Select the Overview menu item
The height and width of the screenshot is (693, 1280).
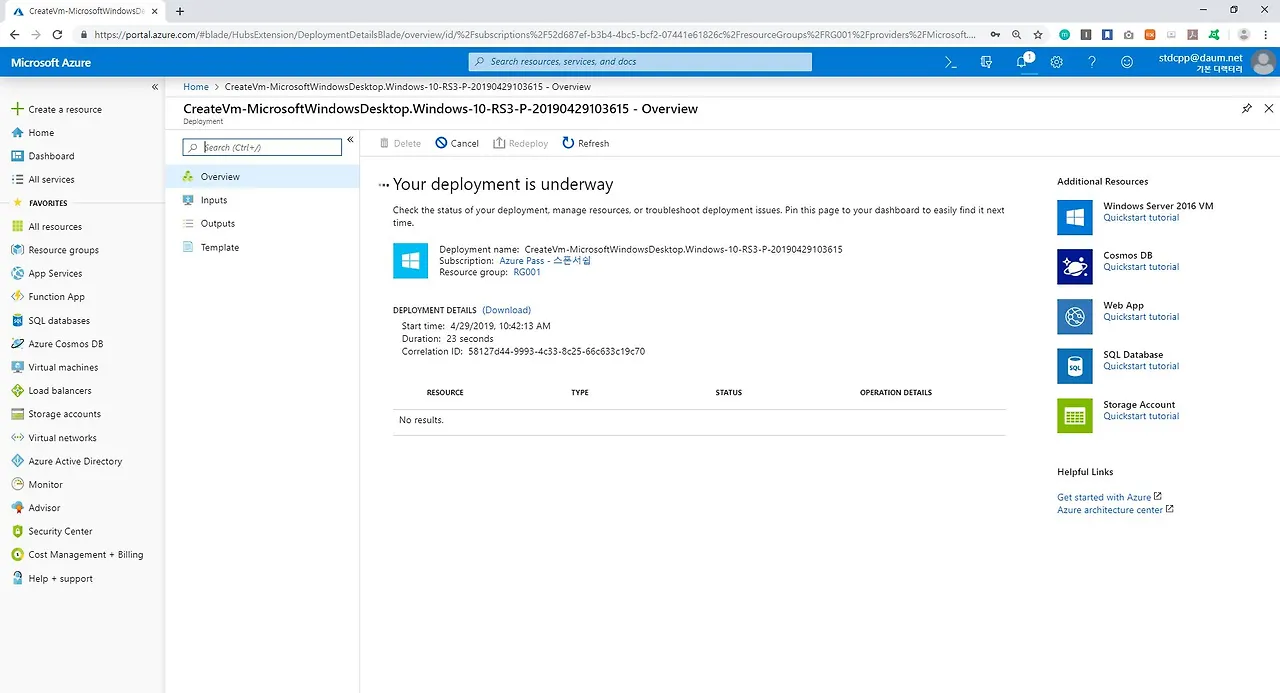(x=262, y=177)
